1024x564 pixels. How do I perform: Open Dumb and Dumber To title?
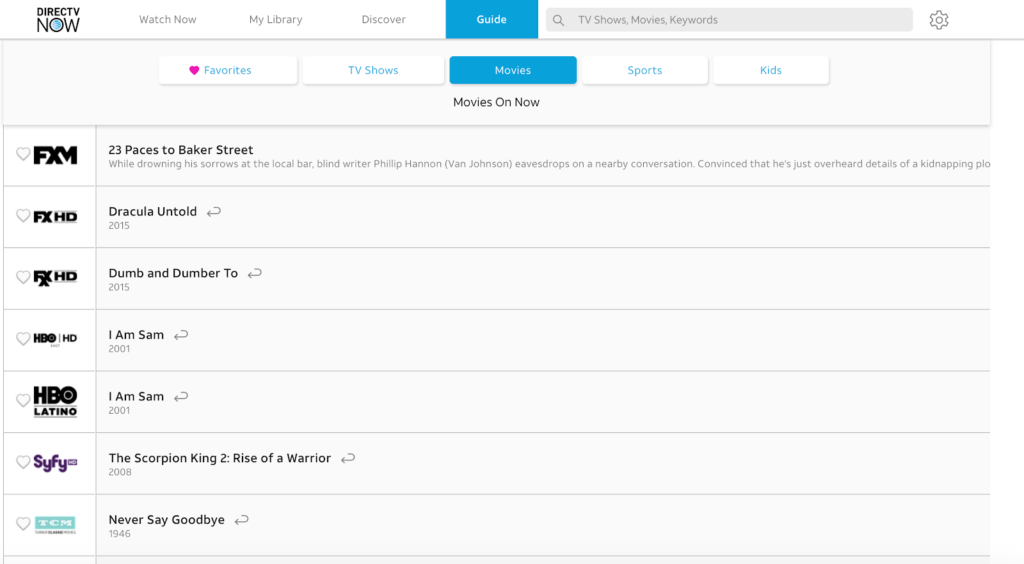click(173, 273)
